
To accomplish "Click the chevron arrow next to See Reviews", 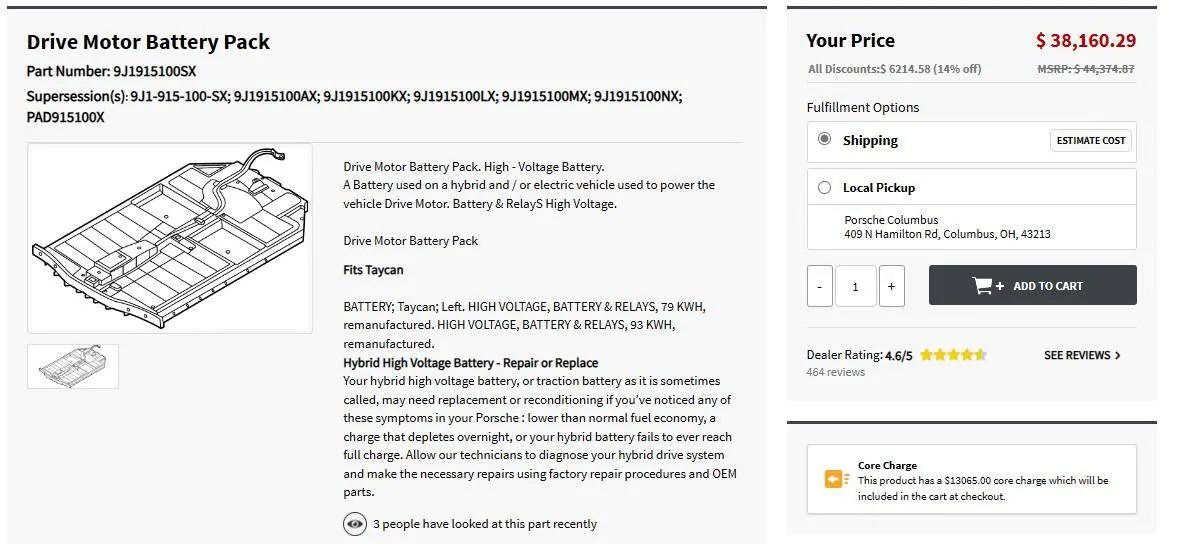I will 1117,355.
